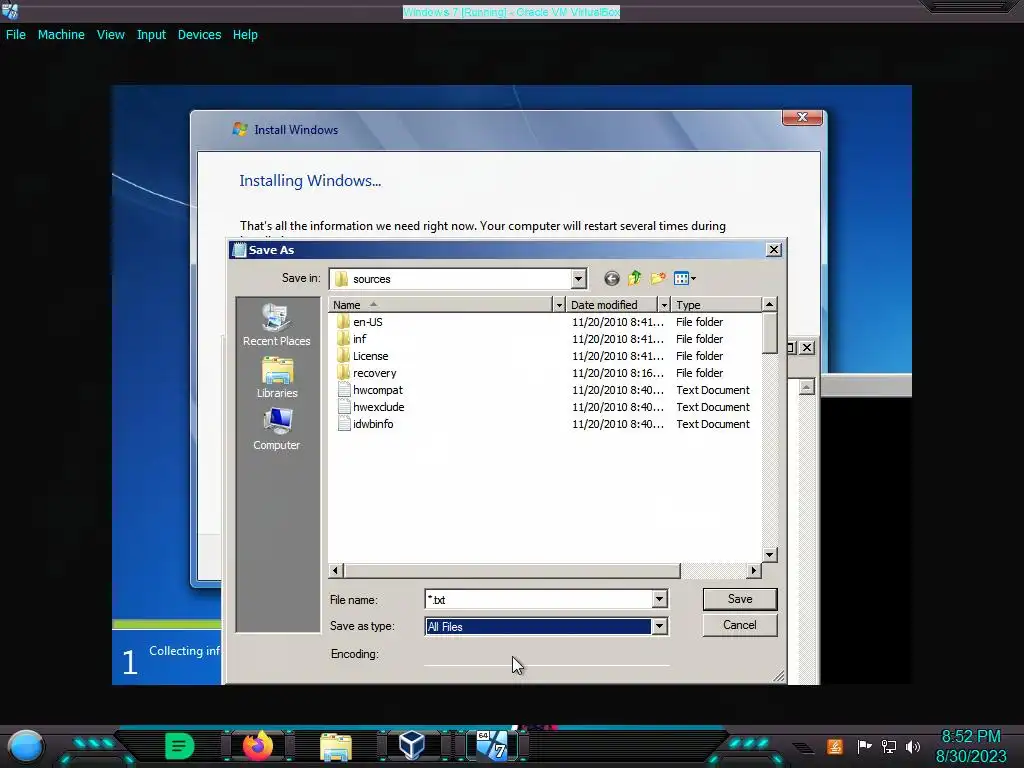Expand the Save in folder dropdown

pyautogui.click(x=578, y=279)
